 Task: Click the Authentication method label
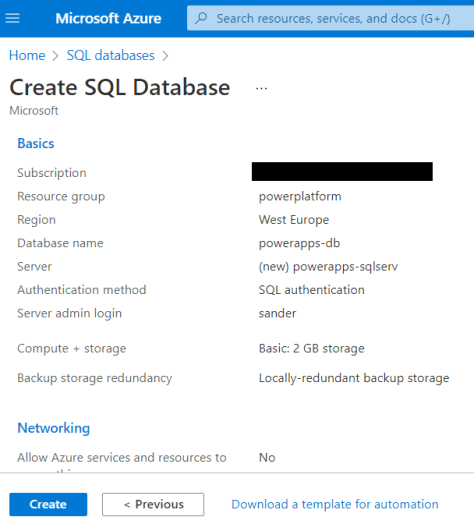tap(82, 290)
